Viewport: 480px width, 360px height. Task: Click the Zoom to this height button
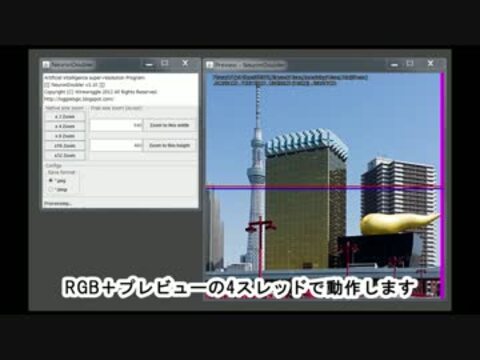pos(169,145)
